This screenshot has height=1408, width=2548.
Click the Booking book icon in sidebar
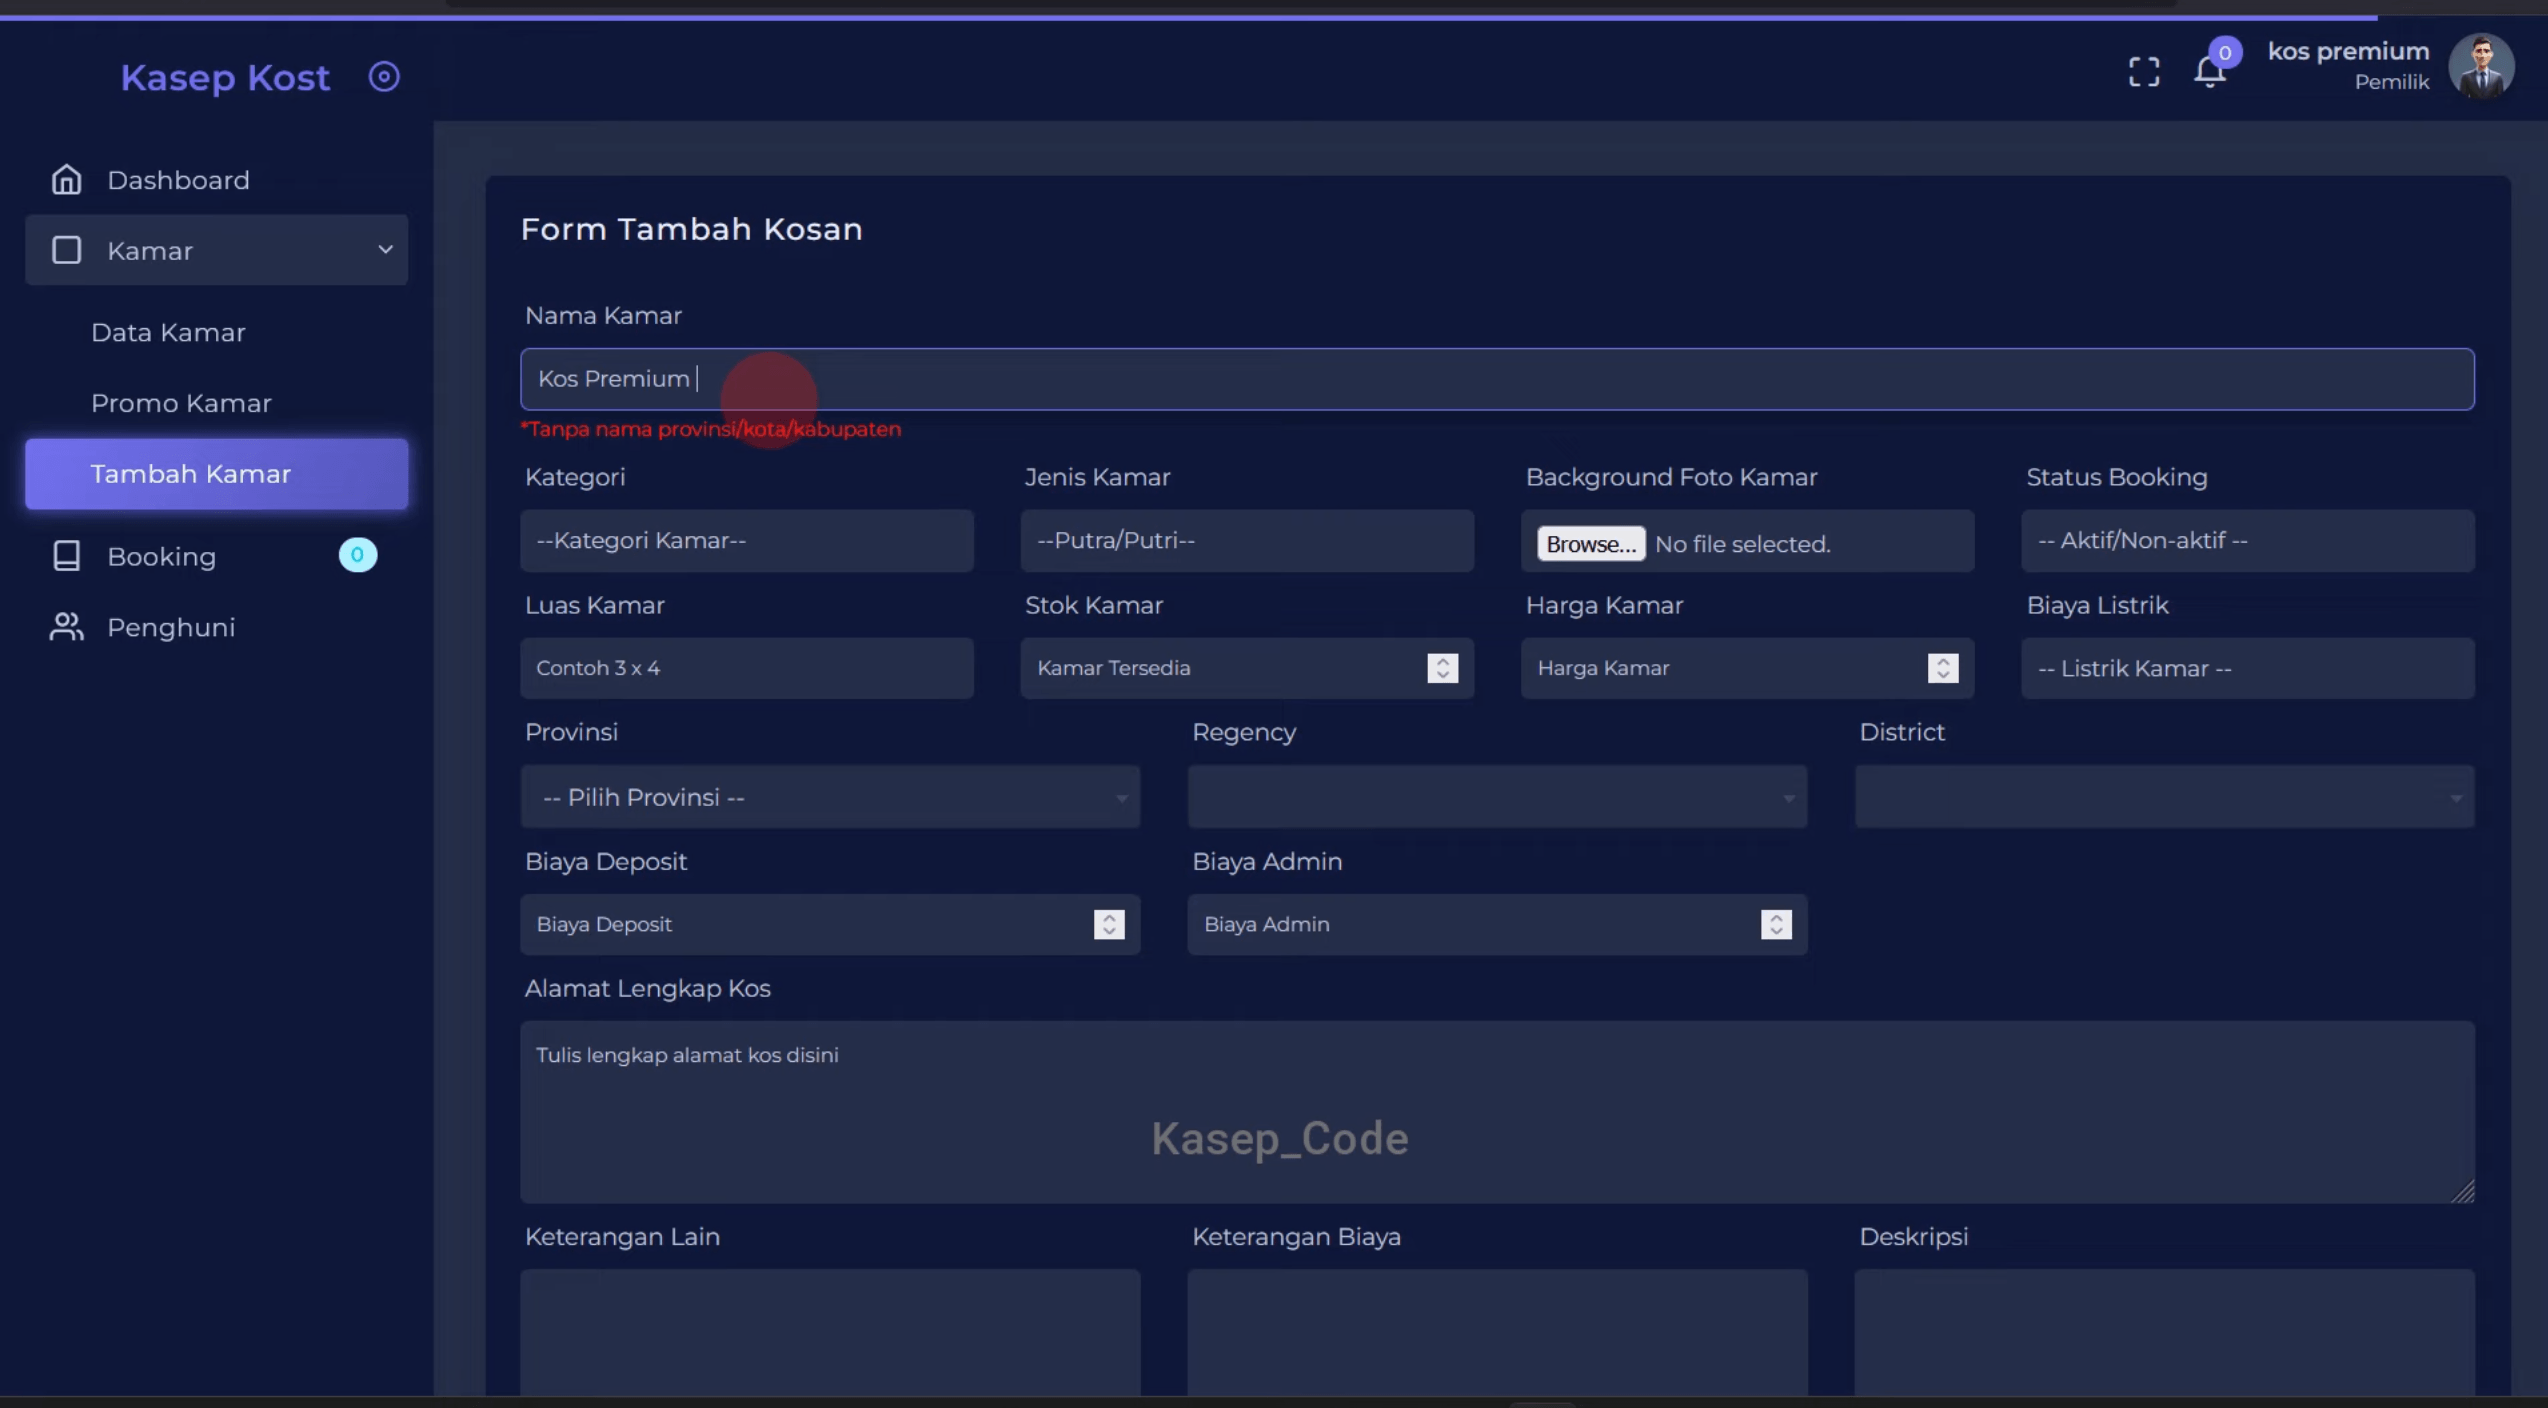(66, 556)
